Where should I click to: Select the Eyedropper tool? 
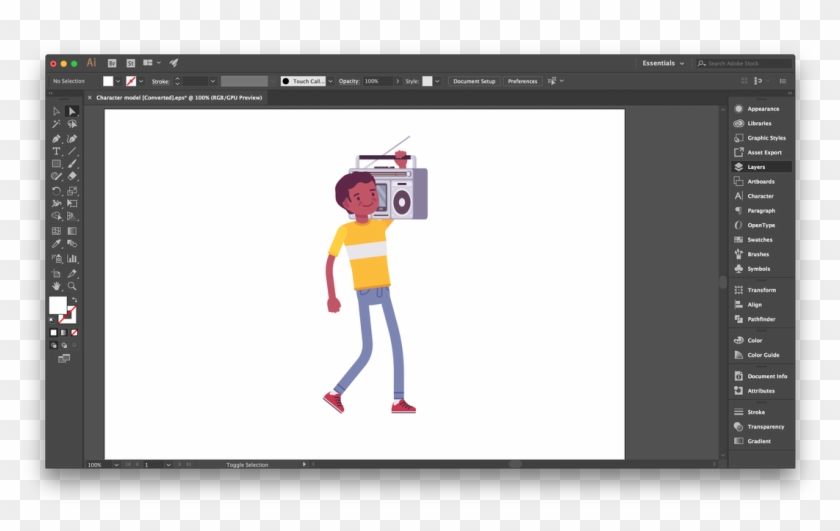(x=56, y=244)
